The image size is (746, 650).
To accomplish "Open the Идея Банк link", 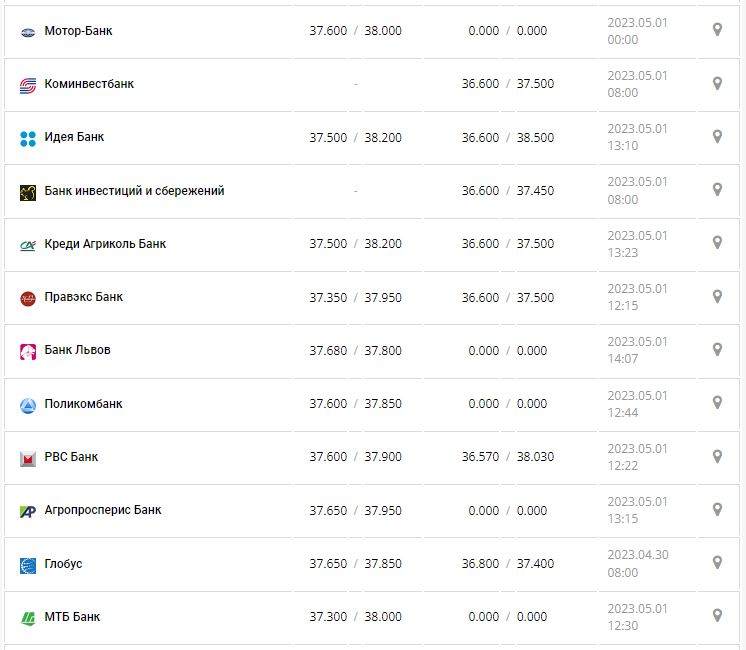I will 74,137.
